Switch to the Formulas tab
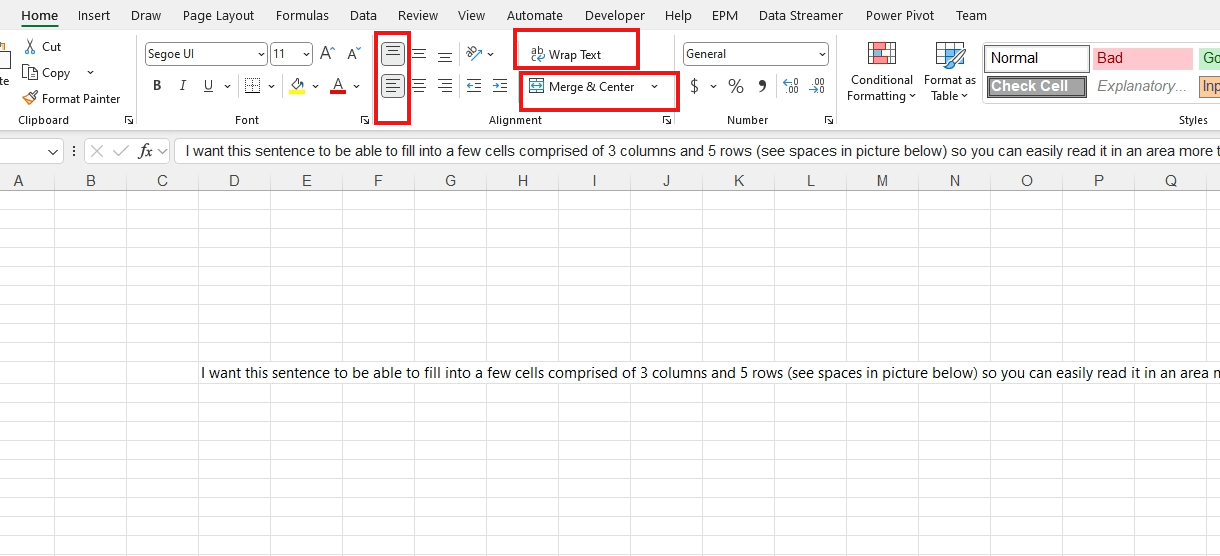 [x=302, y=15]
